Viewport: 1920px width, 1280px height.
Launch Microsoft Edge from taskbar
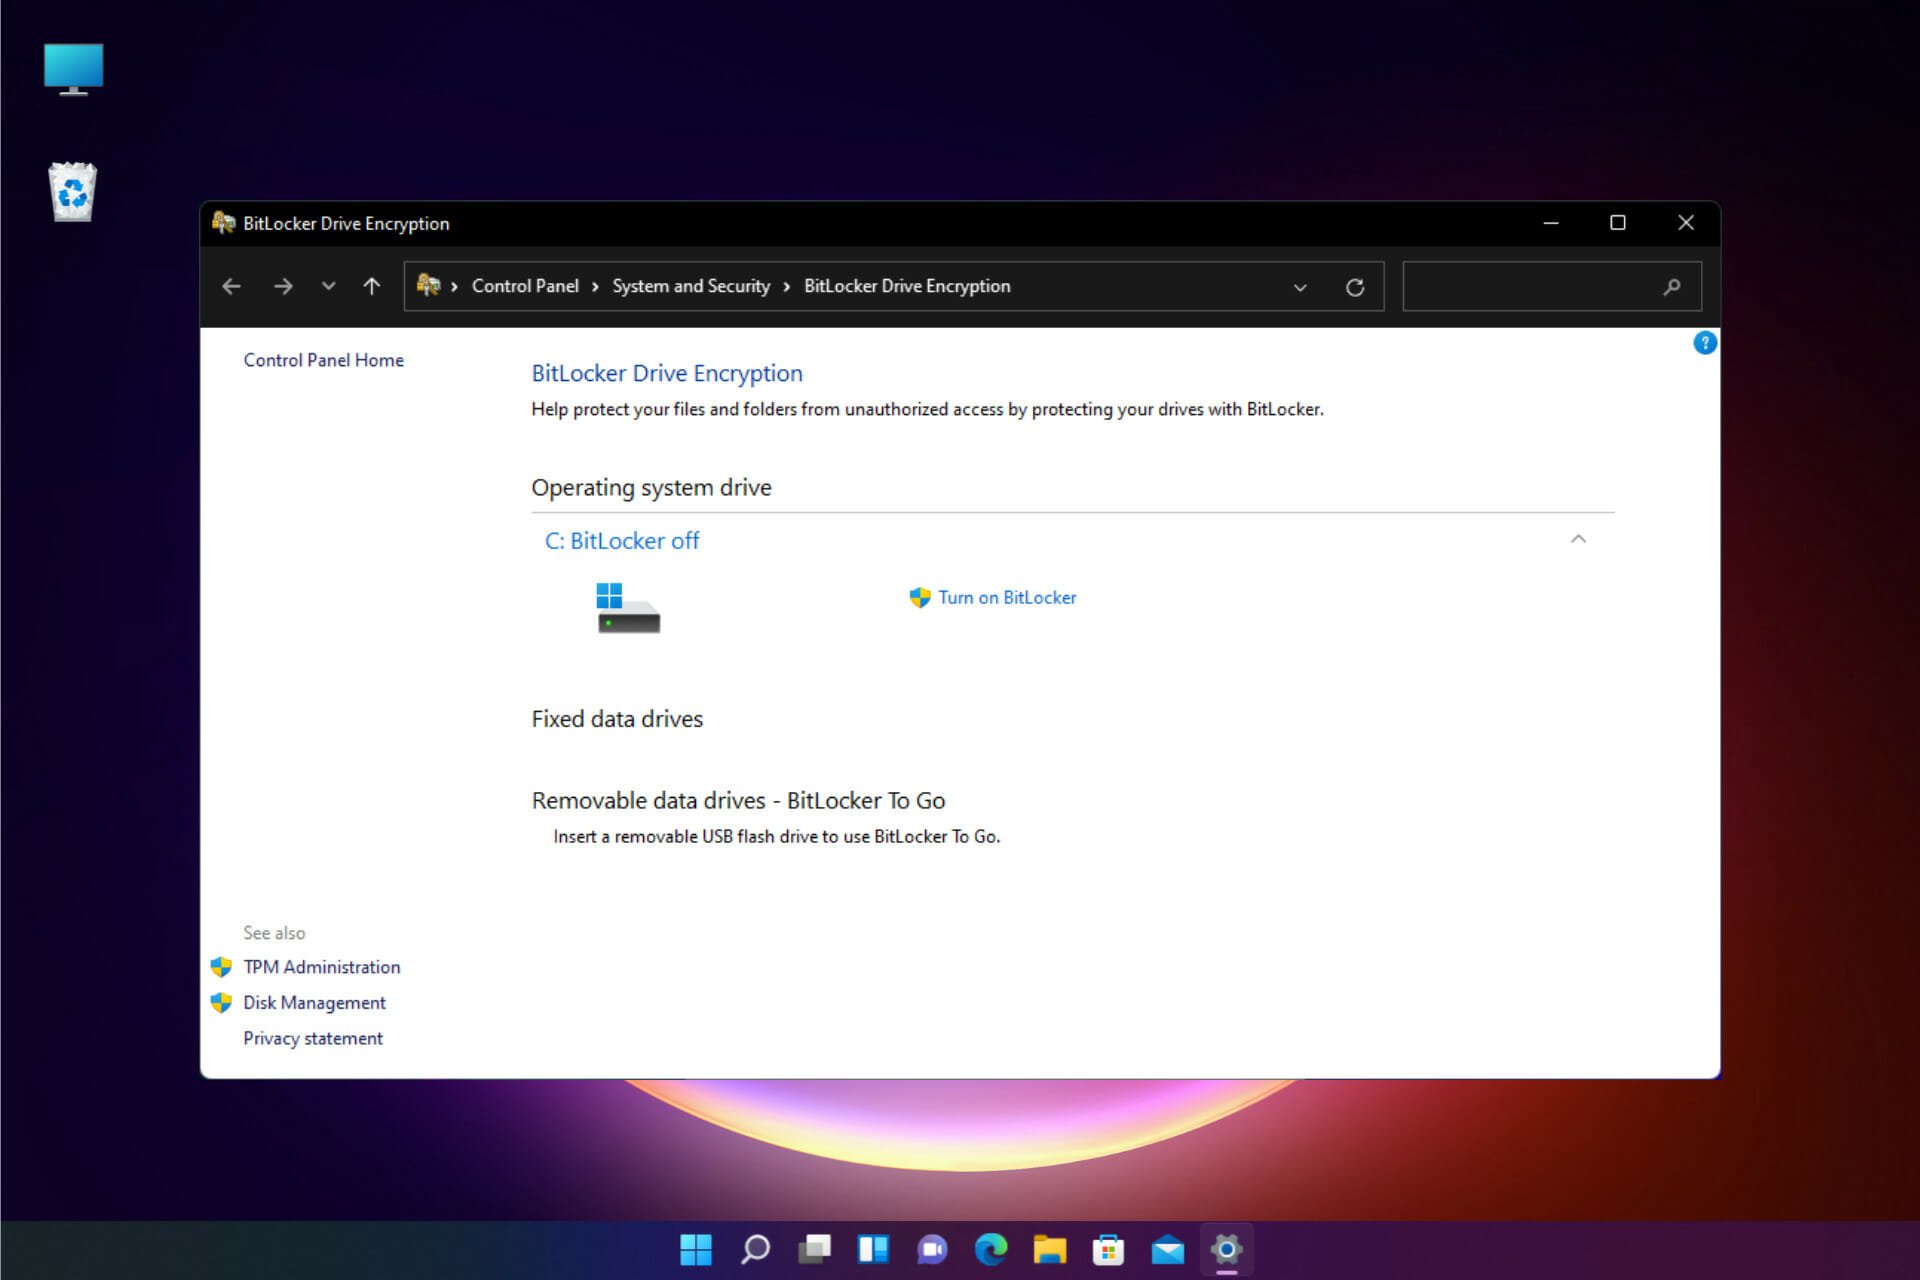[x=991, y=1250]
